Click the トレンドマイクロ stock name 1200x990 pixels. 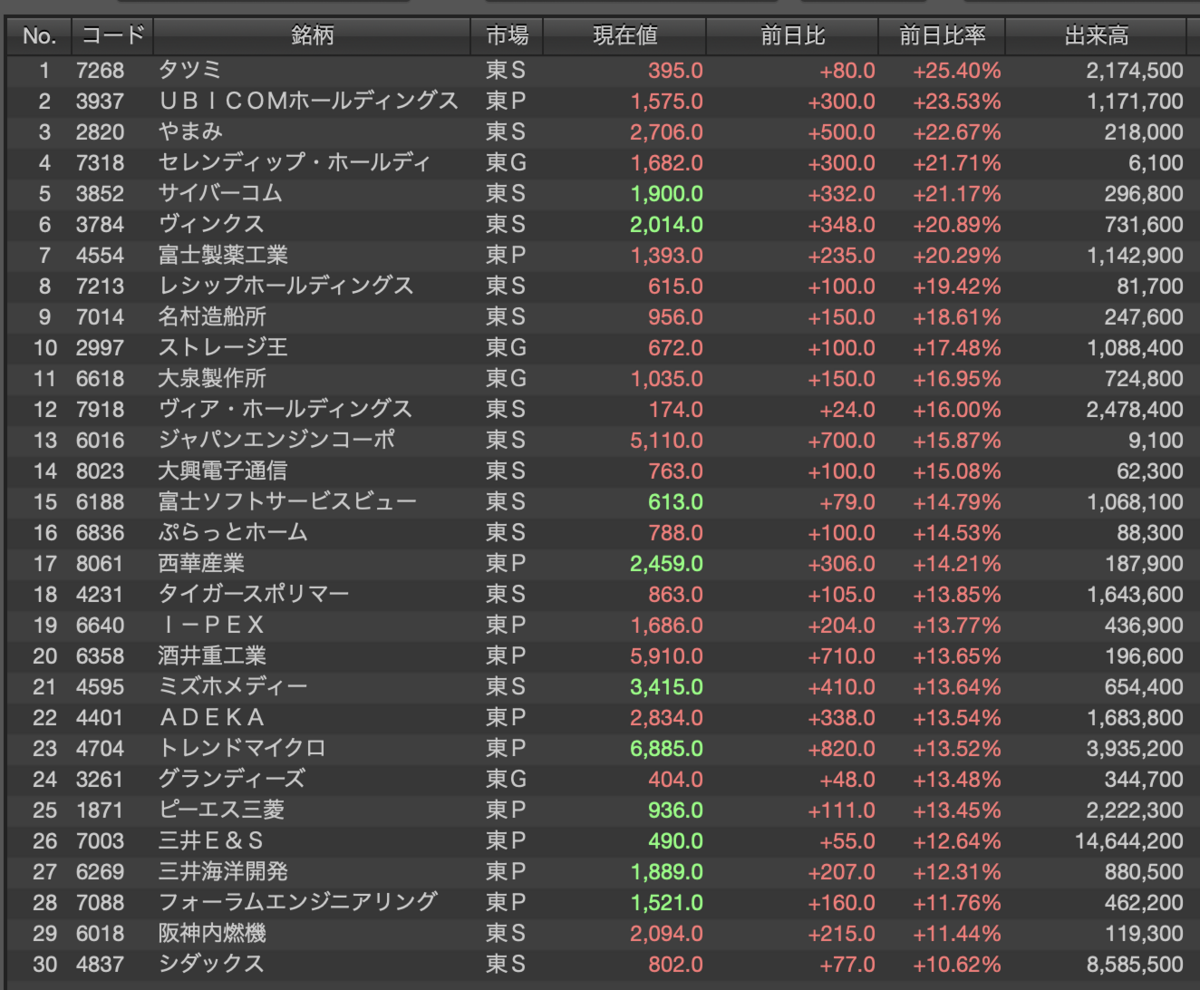point(242,749)
